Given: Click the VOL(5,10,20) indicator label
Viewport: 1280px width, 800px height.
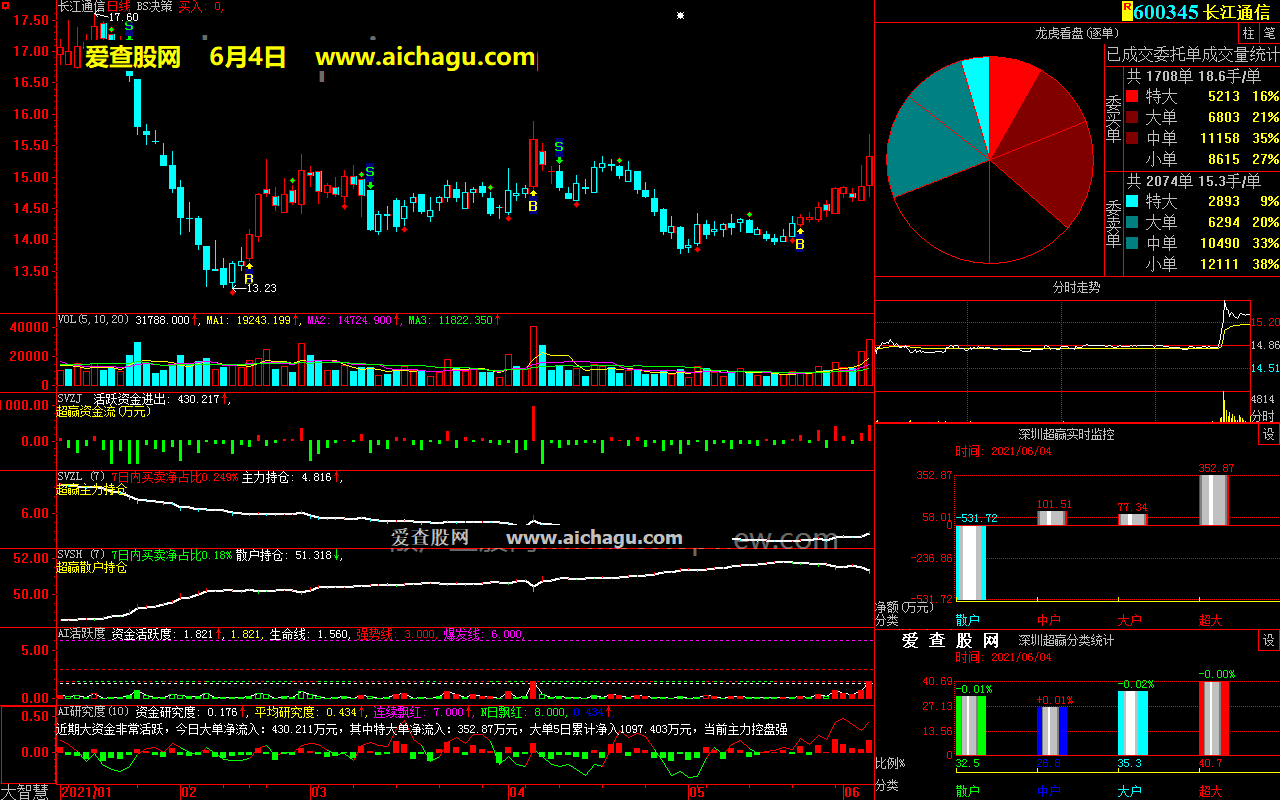Looking at the screenshot, I should 94,320.
